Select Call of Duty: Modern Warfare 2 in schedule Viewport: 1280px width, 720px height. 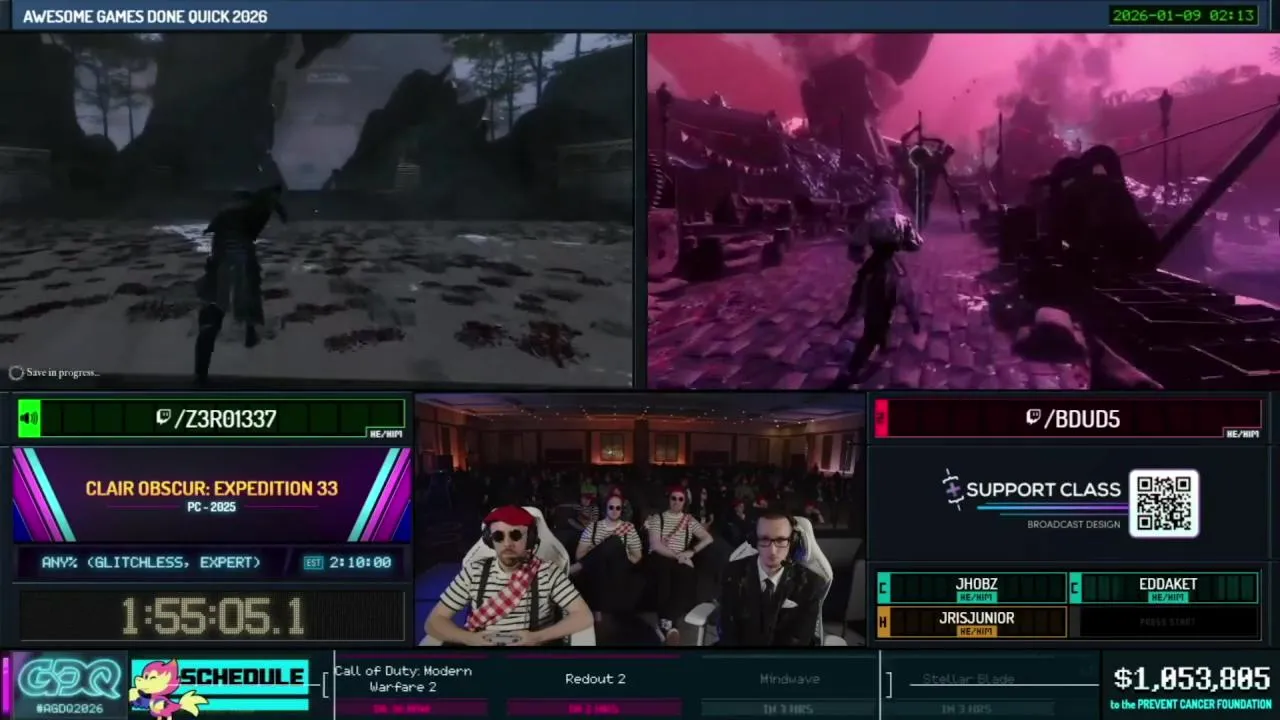(403, 679)
